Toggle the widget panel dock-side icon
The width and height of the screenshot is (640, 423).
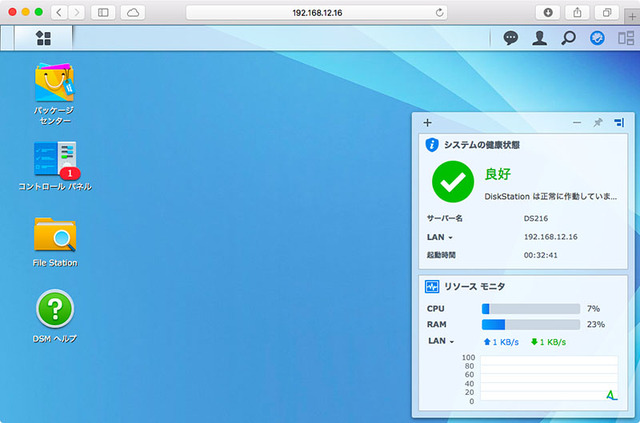619,122
